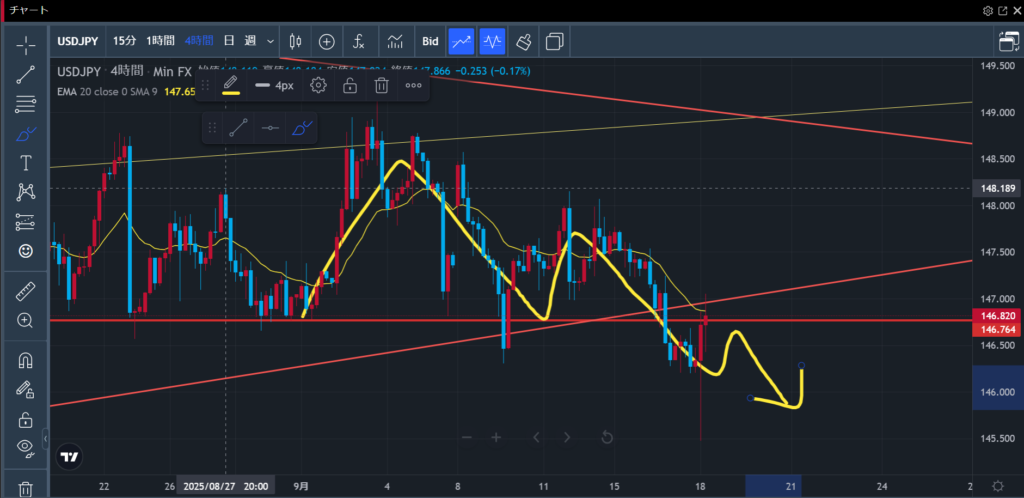Change drawing color with pencil swatch
Viewport: 1024px width, 498px height.
click(230, 85)
